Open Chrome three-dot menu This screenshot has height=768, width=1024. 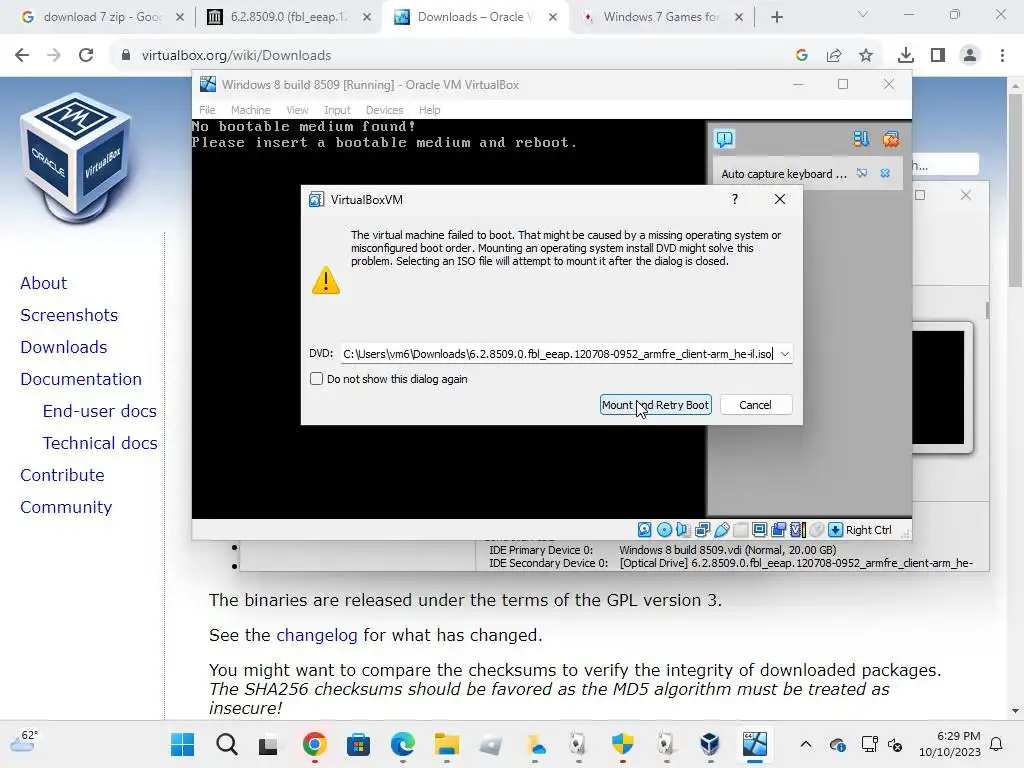point(1002,56)
